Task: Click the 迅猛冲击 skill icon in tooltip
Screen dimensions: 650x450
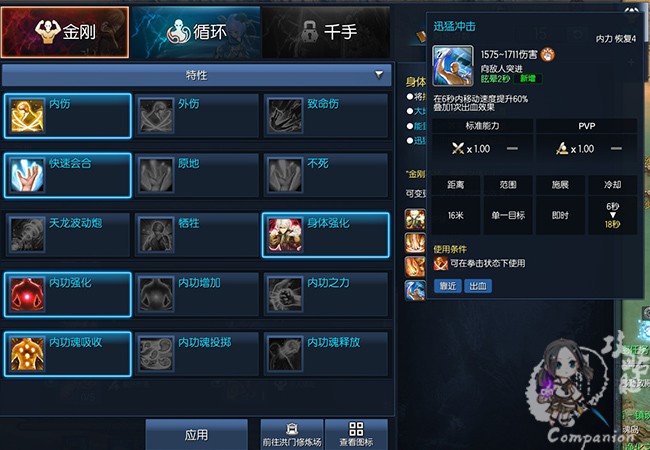Action: tap(453, 66)
